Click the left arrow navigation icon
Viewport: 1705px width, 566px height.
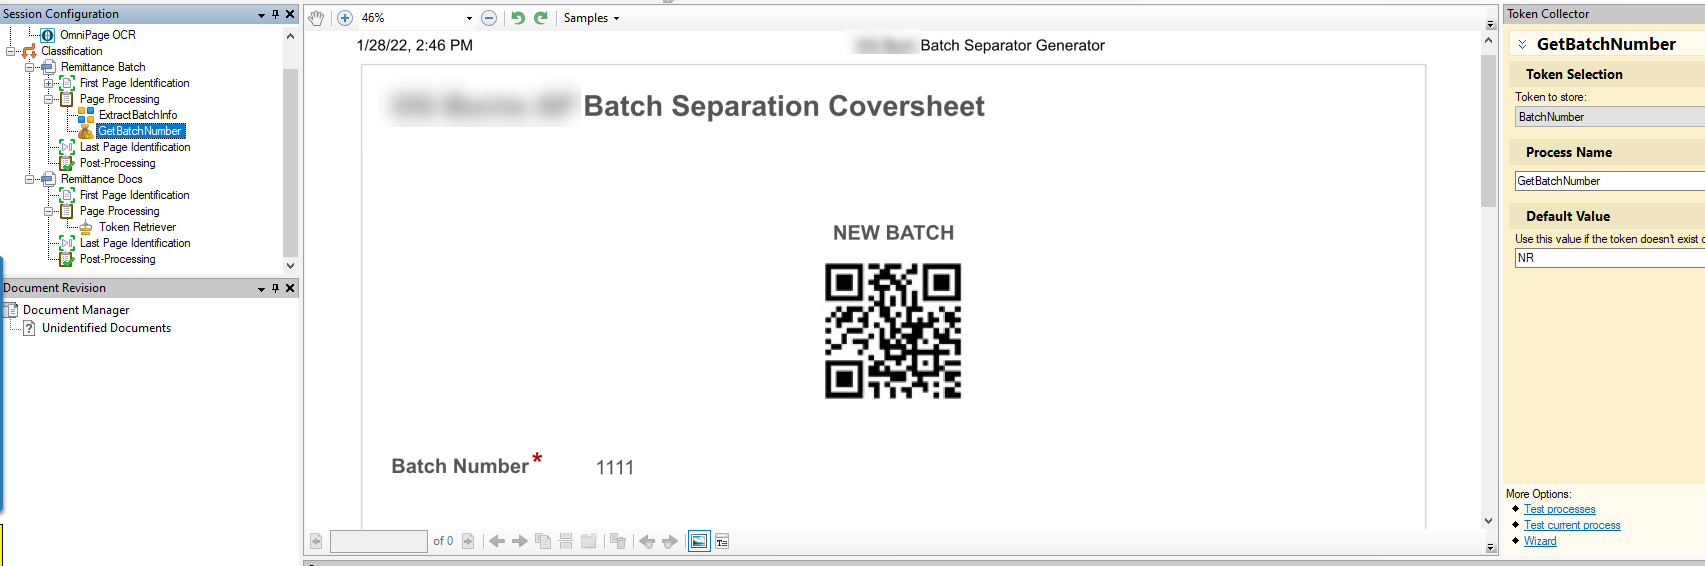[497, 541]
